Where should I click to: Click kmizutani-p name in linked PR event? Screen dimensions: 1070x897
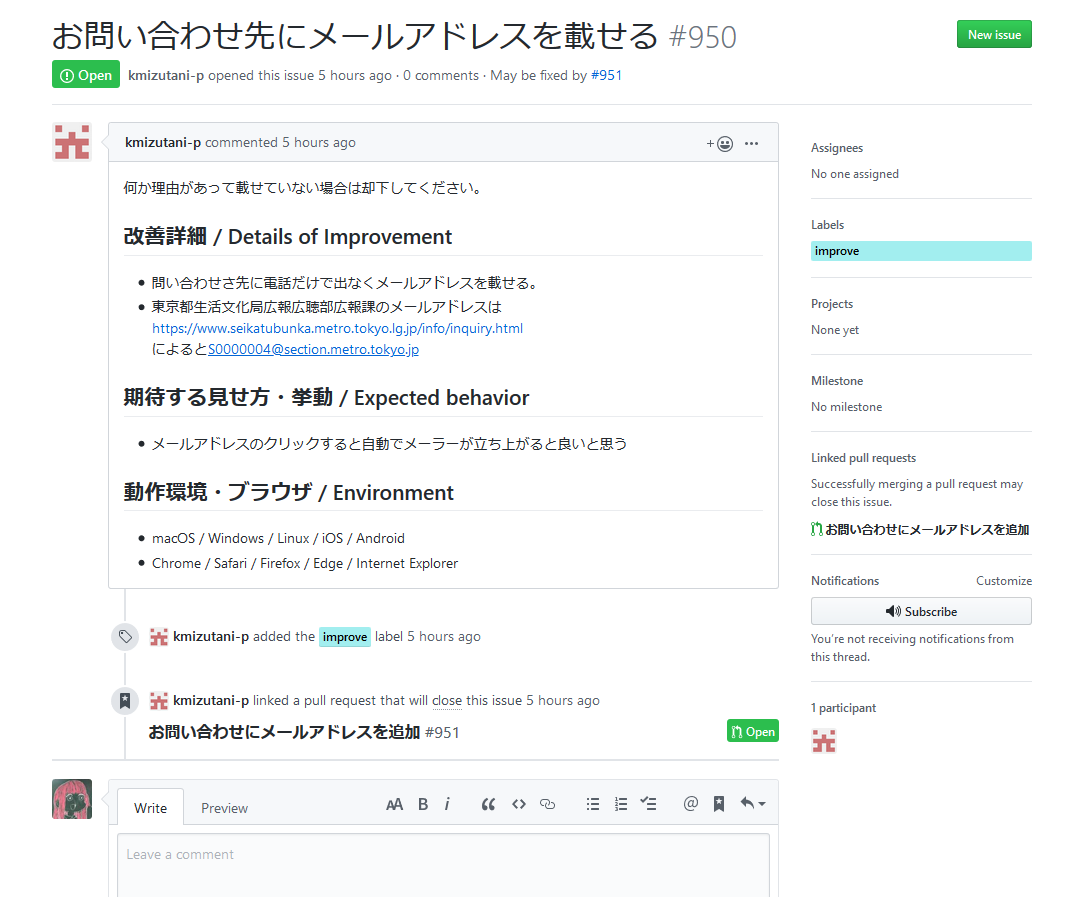click(x=211, y=700)
